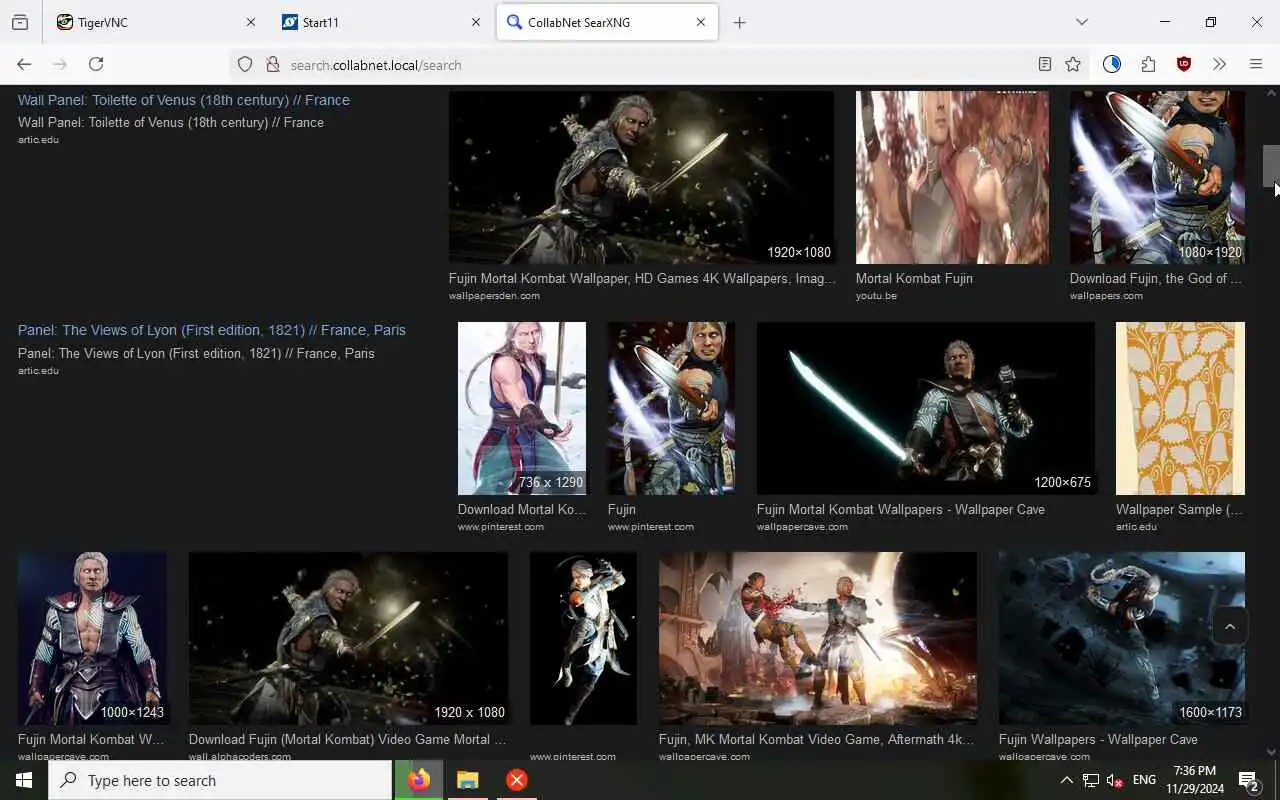Open Panel The Views of Lyon link
1280x800 pixels.
point(212,330)
